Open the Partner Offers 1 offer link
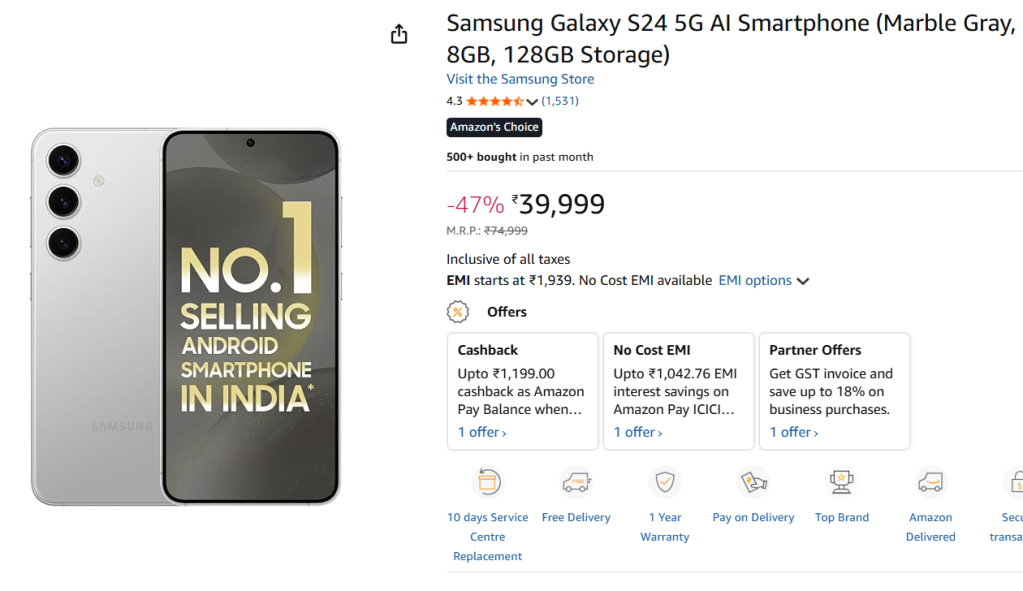This screenshot has width=1023, height=591. tap(794, 432)
